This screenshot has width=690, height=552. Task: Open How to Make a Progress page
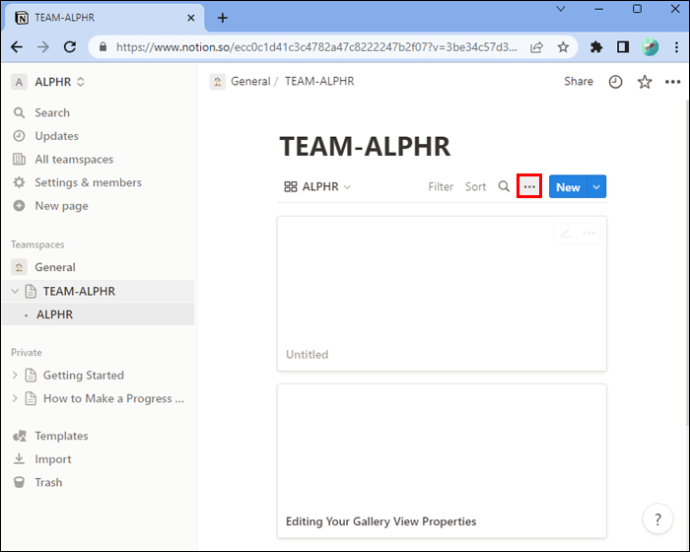pos(114,398)
